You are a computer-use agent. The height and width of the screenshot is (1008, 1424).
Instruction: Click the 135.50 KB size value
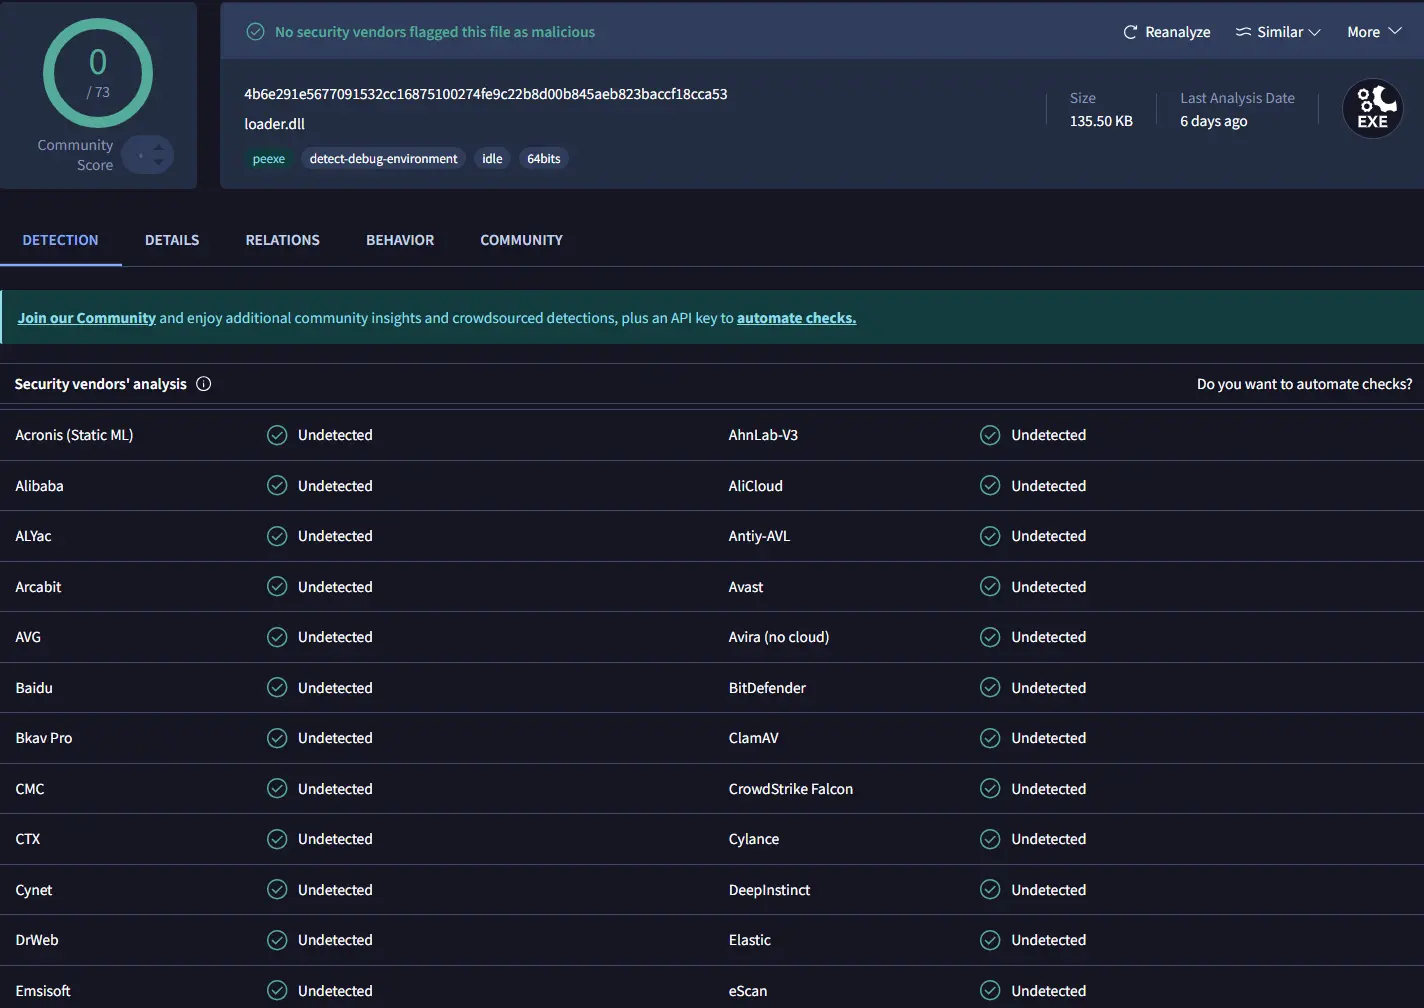(1101, 121)
